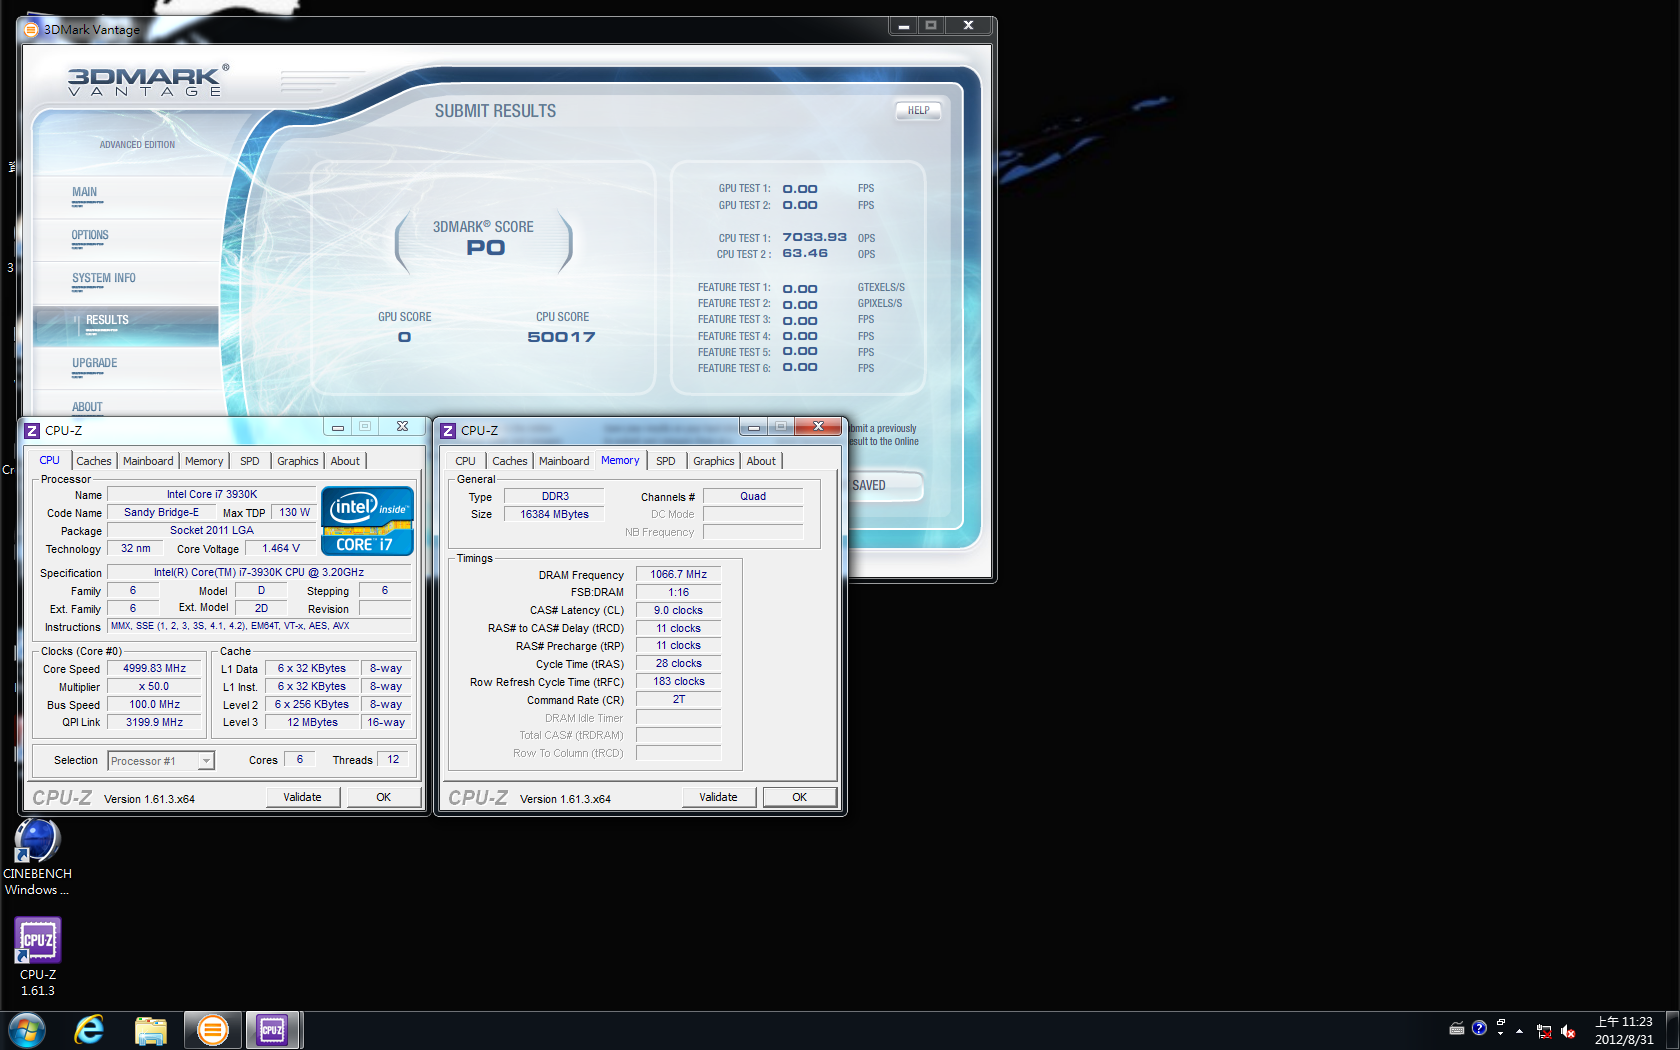Open the CPU-Z 1.61.3 desktop shortcut
The width and height of the screenshot is (1680, 1050).
tap(37, 941)
